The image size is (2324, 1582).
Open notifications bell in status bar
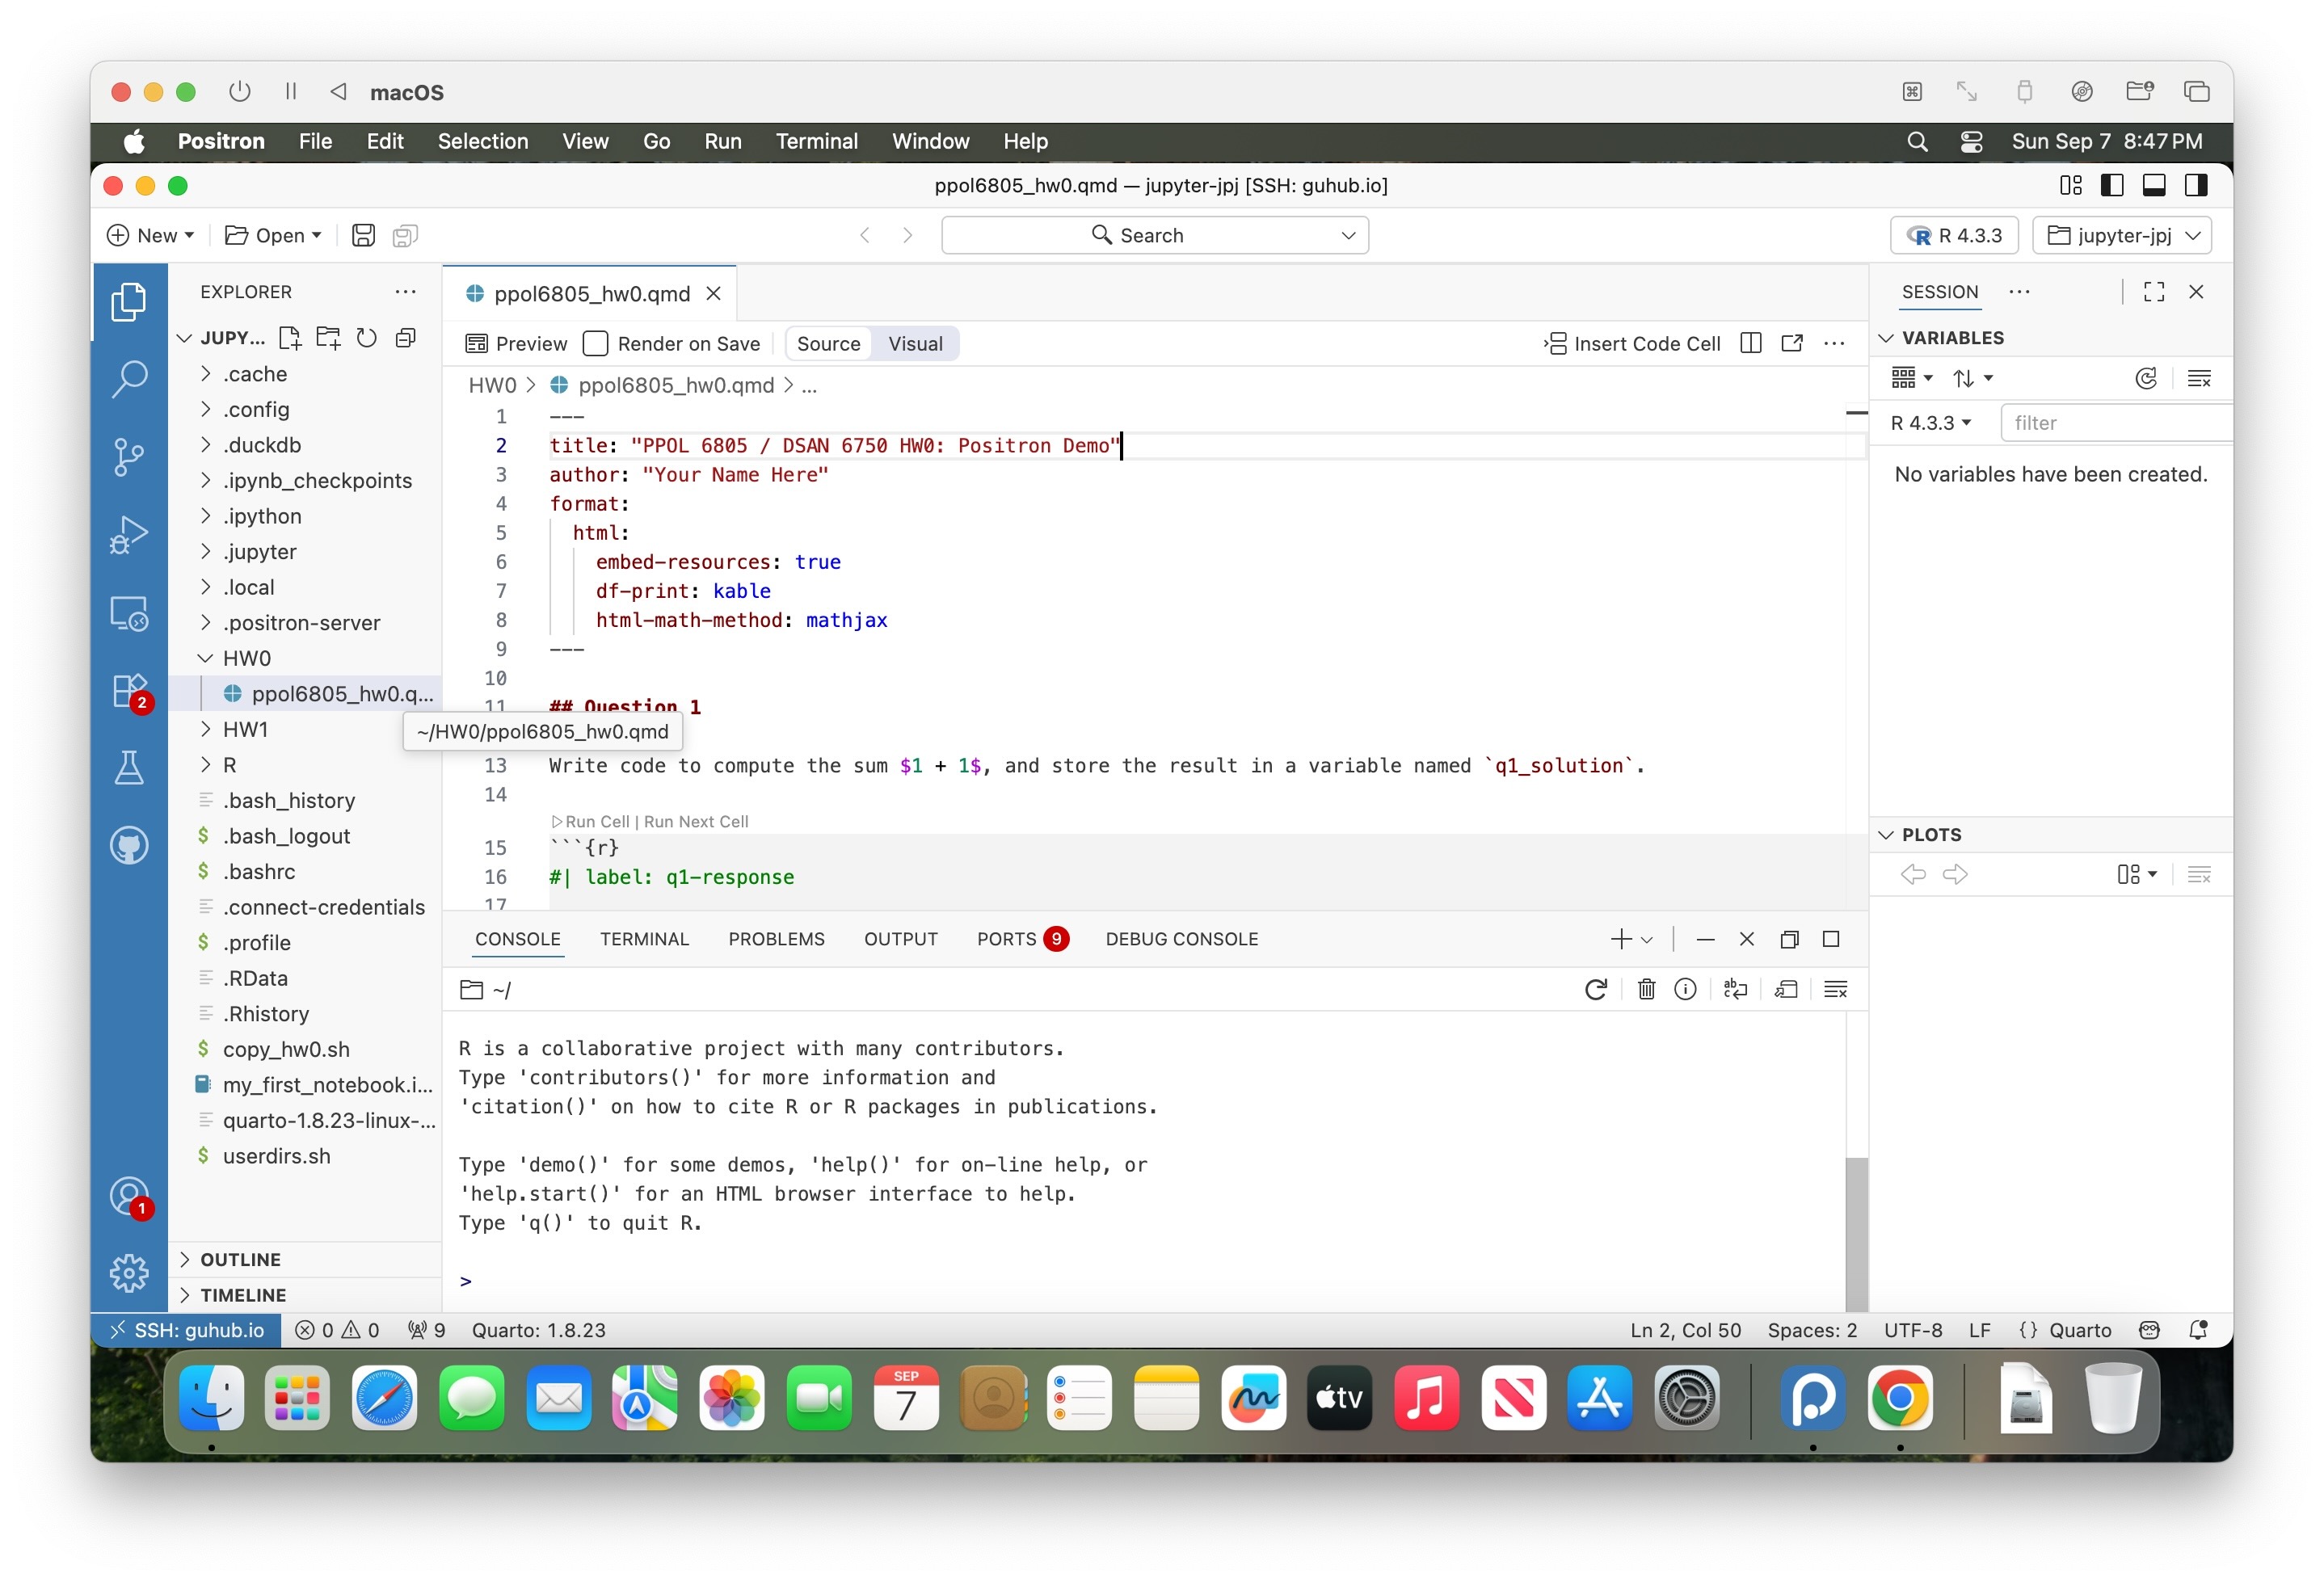pos(2198,1330)
